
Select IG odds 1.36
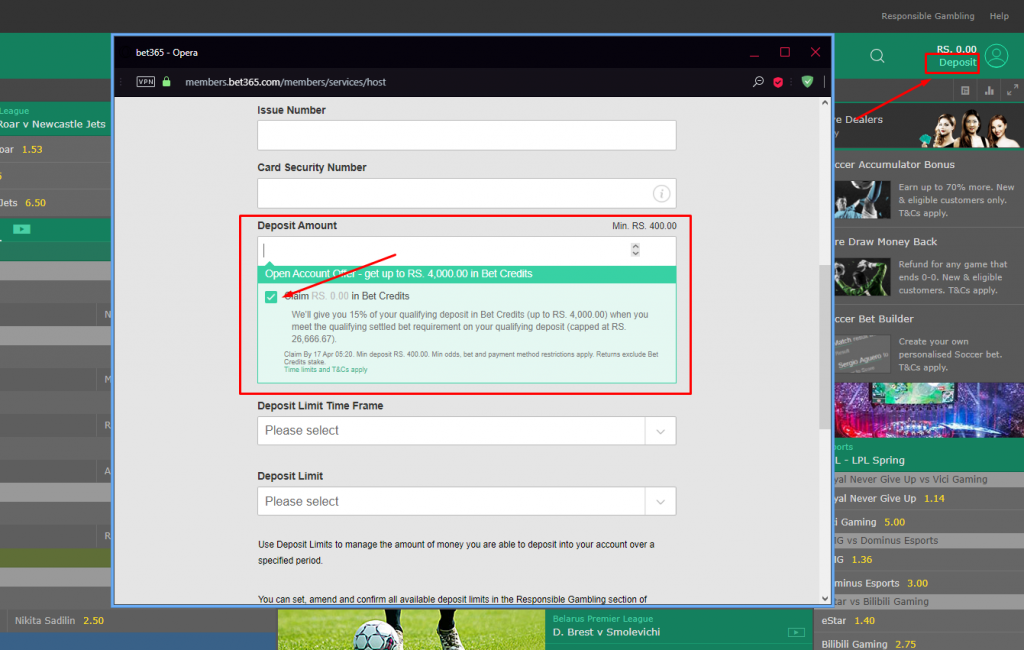pos(862,560)
